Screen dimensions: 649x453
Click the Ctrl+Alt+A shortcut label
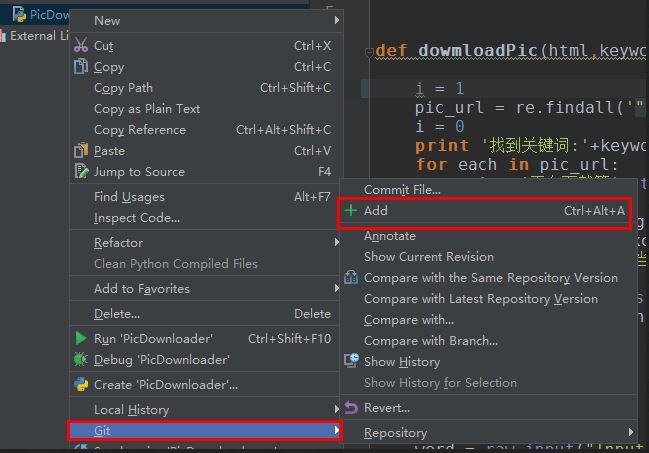tap(594, 211)
